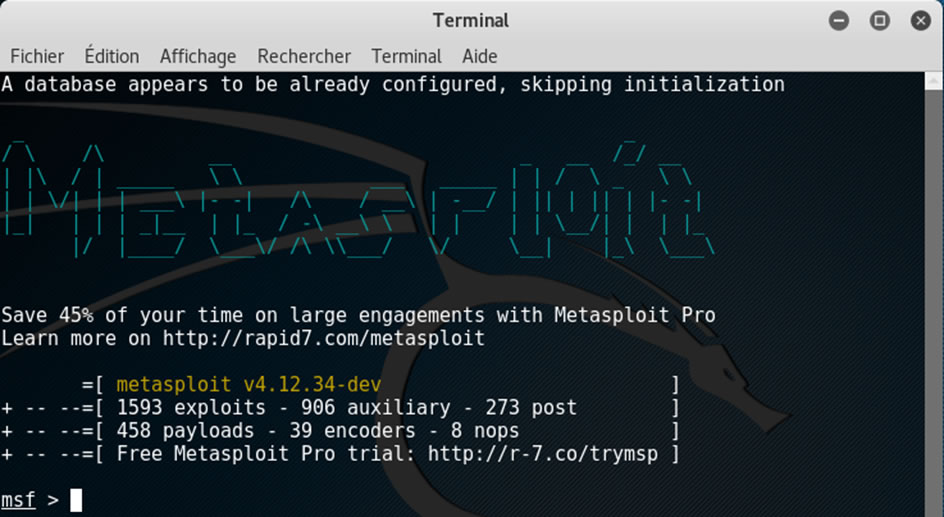The image size is (944, 517).
Task: Click the '458 payloads' text
Action: [x=185, y=430]
